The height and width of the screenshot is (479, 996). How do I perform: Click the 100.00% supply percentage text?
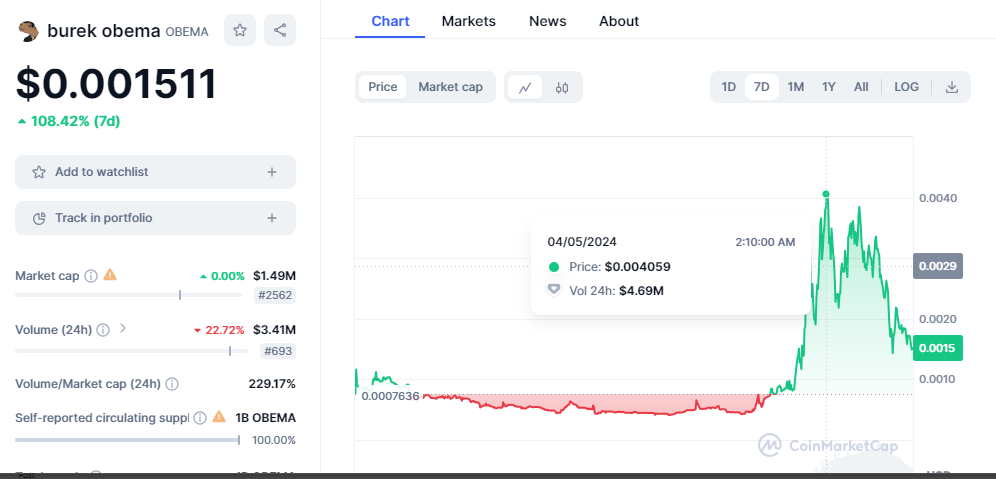(x=274, y=440)
